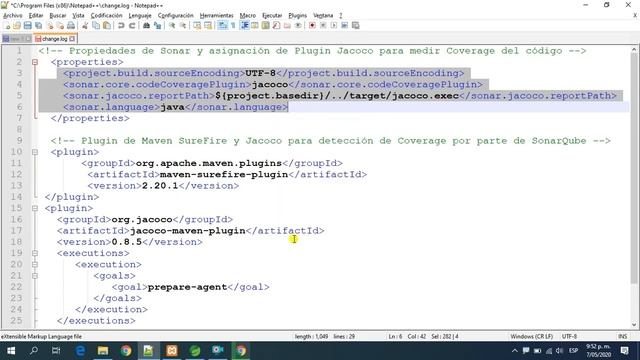This screenshot has width=640, height=360.
Task: Show hidden system tray icons chevron
Action: [x=515, y=351]
